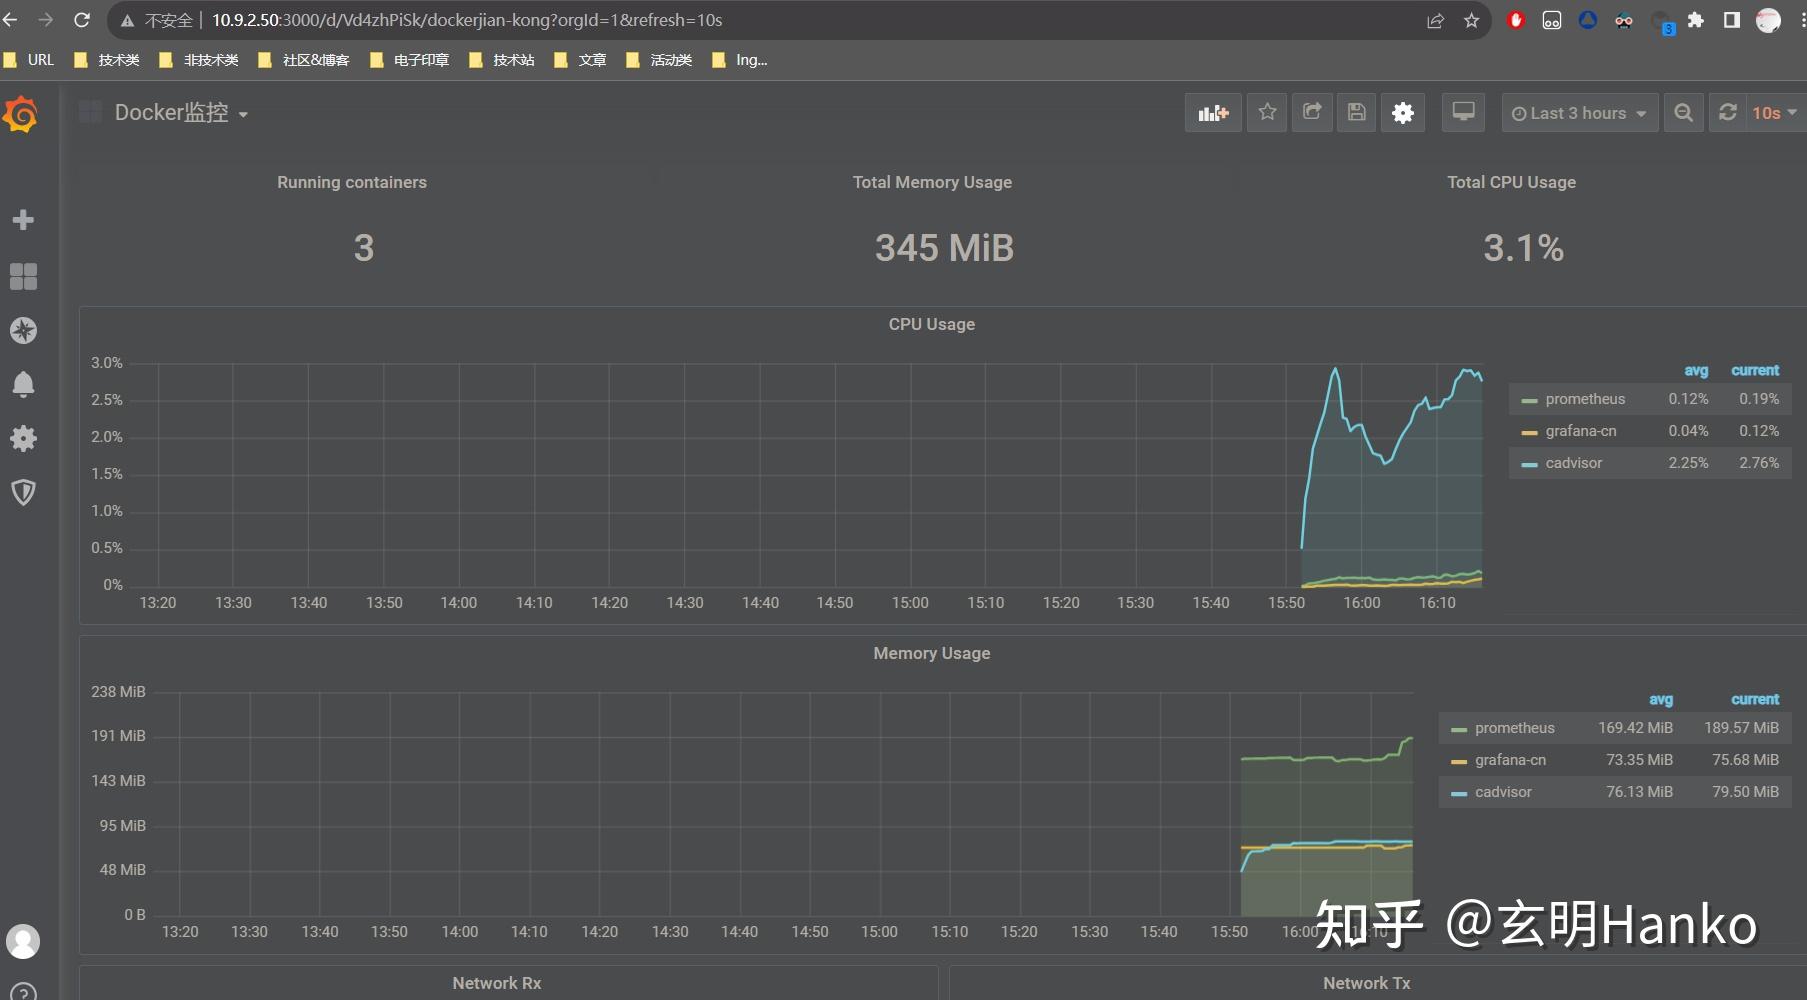Open the browser Extensions puzzle icon
This screenshot has height=1000, width=1807.
(1696, 20)
